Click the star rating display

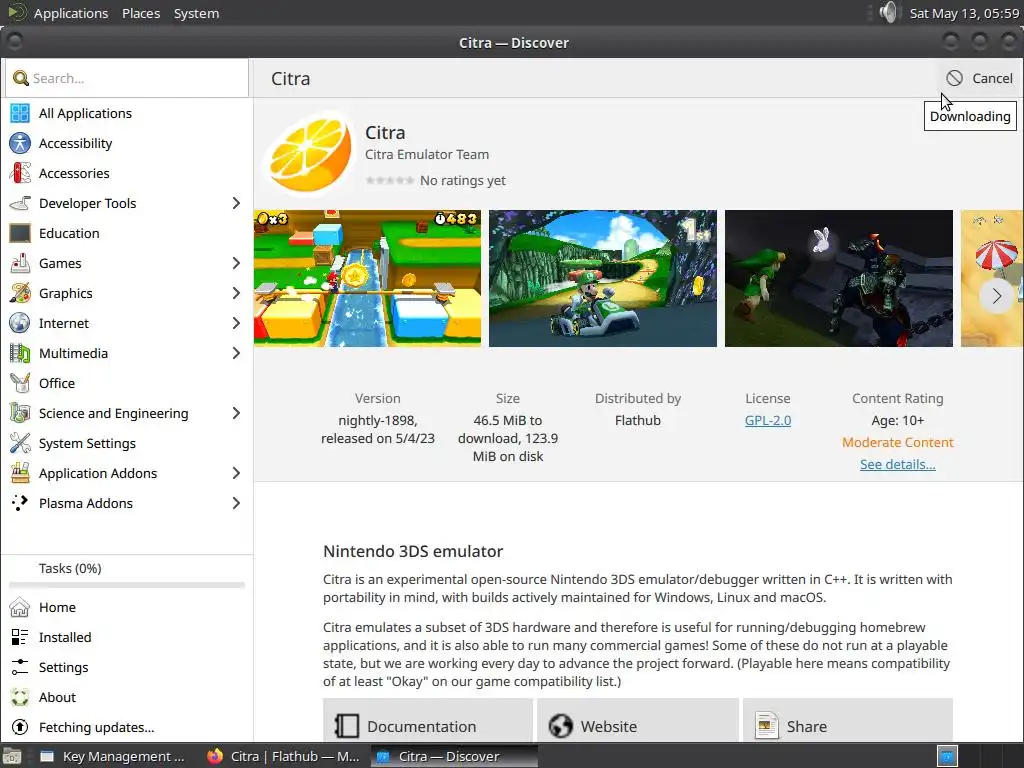click(x=389, y=180)
